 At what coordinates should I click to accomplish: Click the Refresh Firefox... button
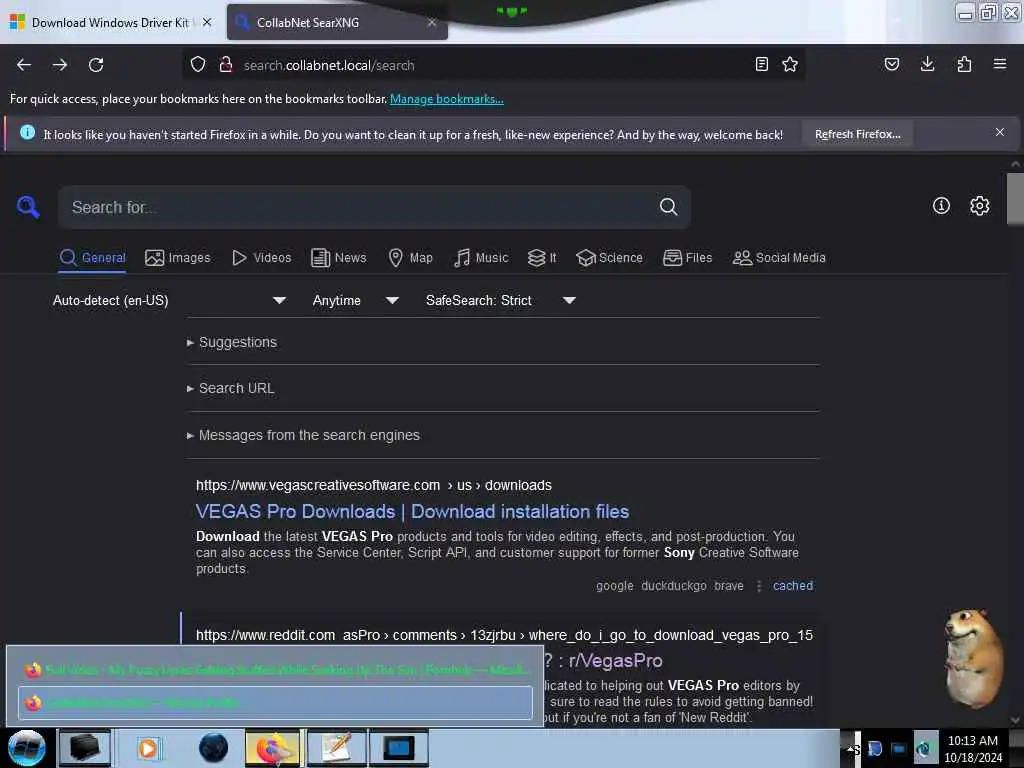857,134
